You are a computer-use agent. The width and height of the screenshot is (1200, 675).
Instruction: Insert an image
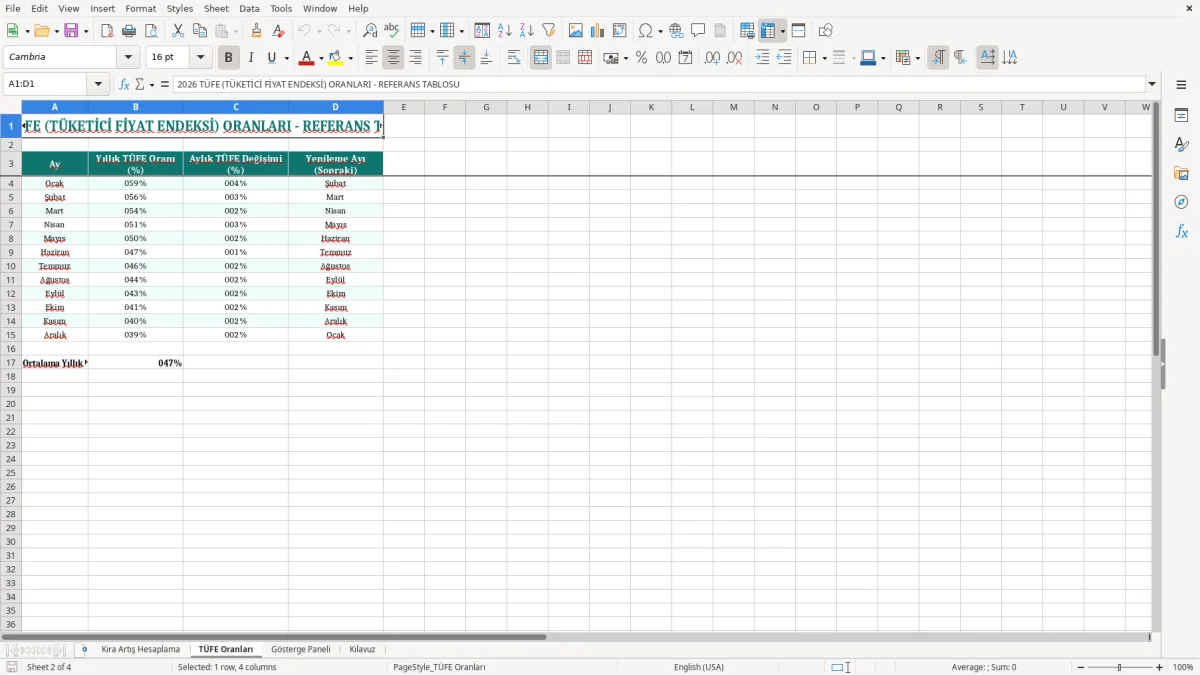[575, 31]
